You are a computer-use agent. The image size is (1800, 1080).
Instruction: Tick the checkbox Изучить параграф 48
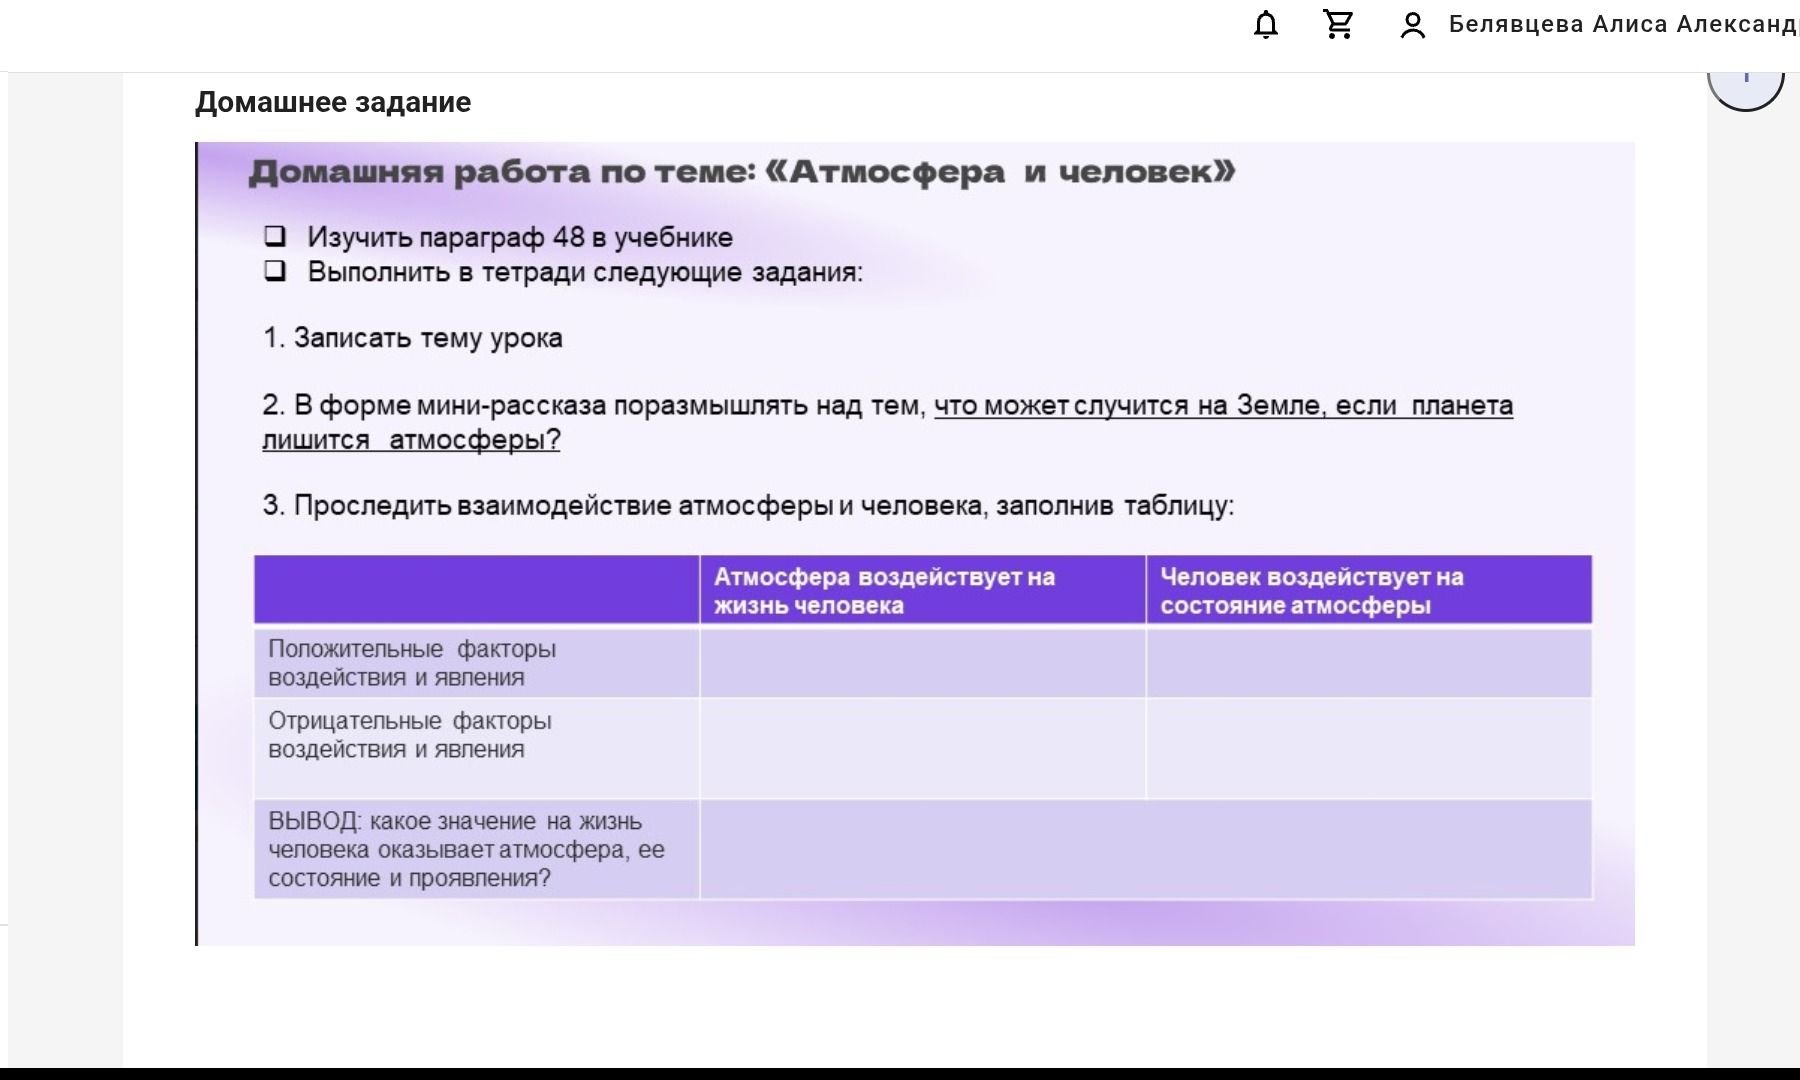(275, 236)
